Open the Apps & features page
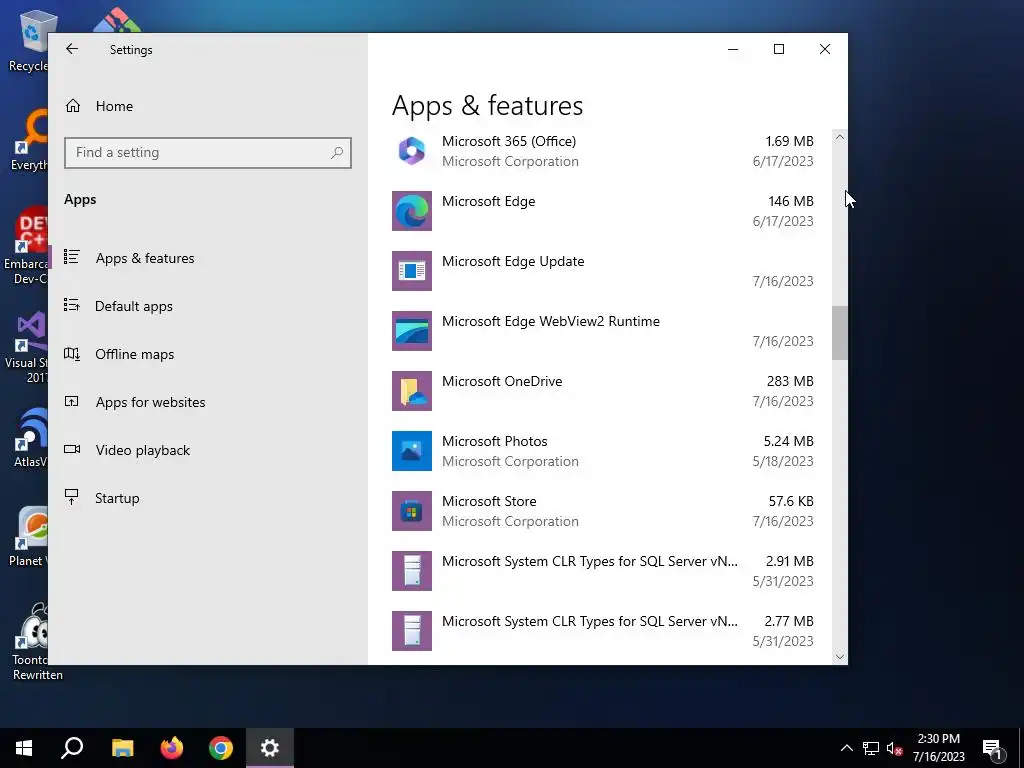The width and height of the screenshot is (1024, 768). [x=145, y=258]
